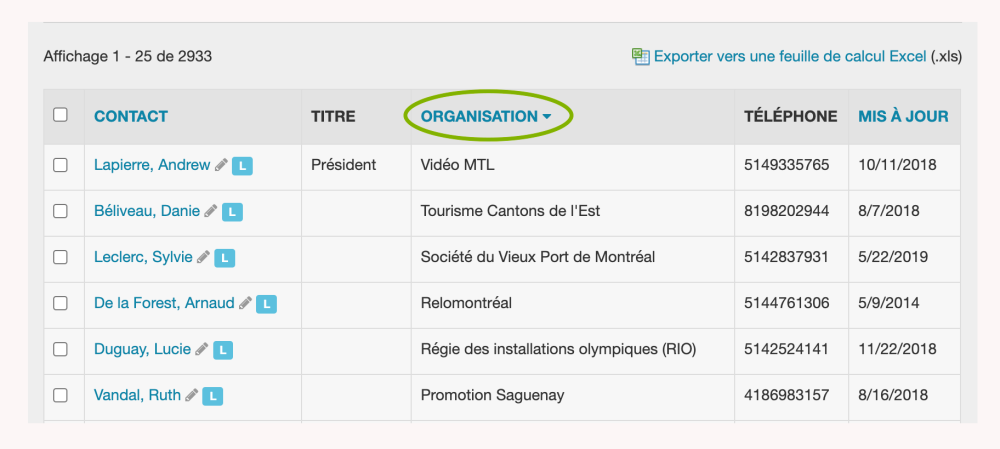This screenshot has width=1000, height=449.
Task: Tick the checkbox for the Duguay, Lucie row
Action: (x=60, y=349)
